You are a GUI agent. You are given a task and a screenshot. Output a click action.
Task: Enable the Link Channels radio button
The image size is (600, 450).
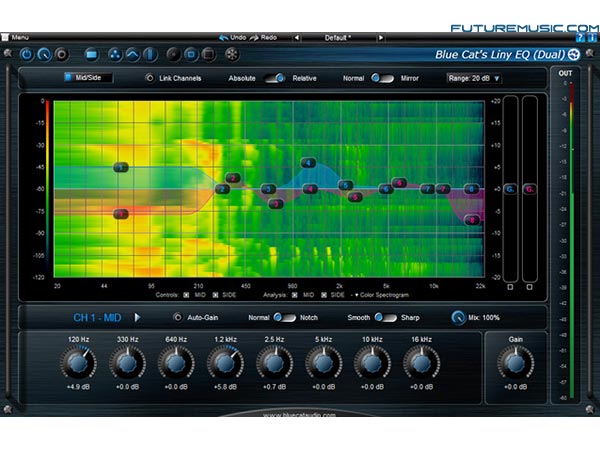pos(150,78)
